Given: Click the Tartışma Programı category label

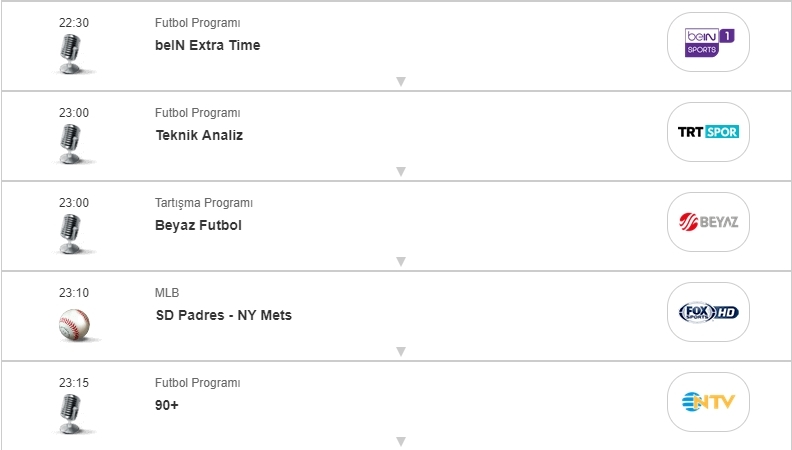Looking at the screenshot, I should click(203, 203).
